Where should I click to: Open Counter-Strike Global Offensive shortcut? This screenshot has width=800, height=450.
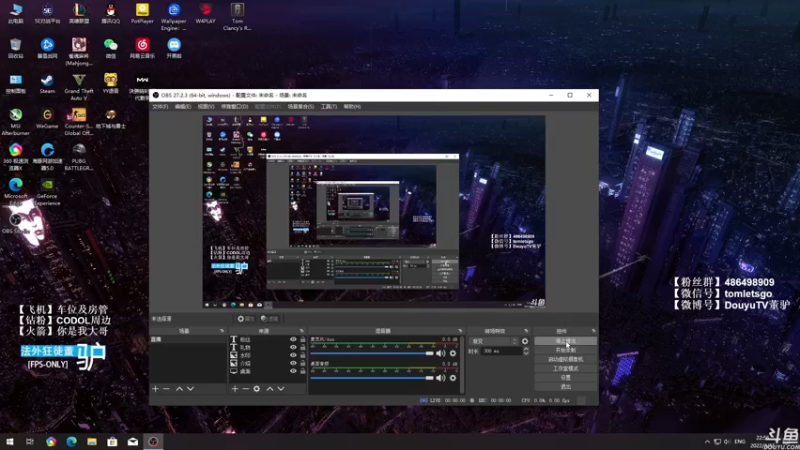click(79, 122)
